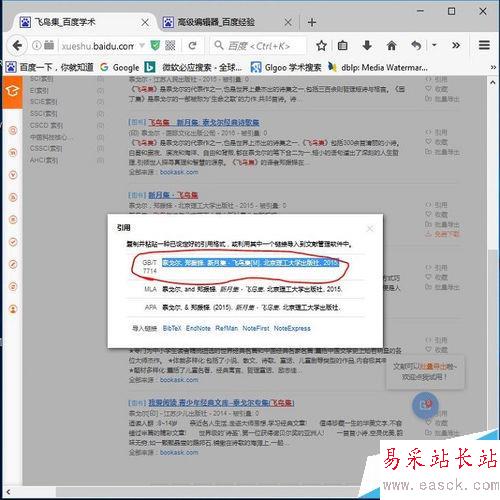The width and height of the screenshot is (500, 500).
Task: Select the highlighted GB/T 7714 citation text
Action: pyautogui.click(x=250, y=263)
